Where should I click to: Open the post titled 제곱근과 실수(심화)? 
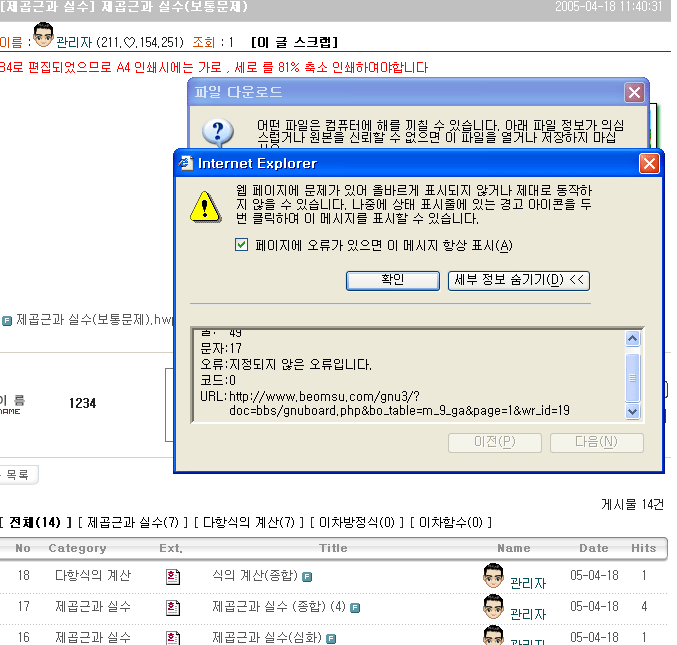(x=267, y=637)
